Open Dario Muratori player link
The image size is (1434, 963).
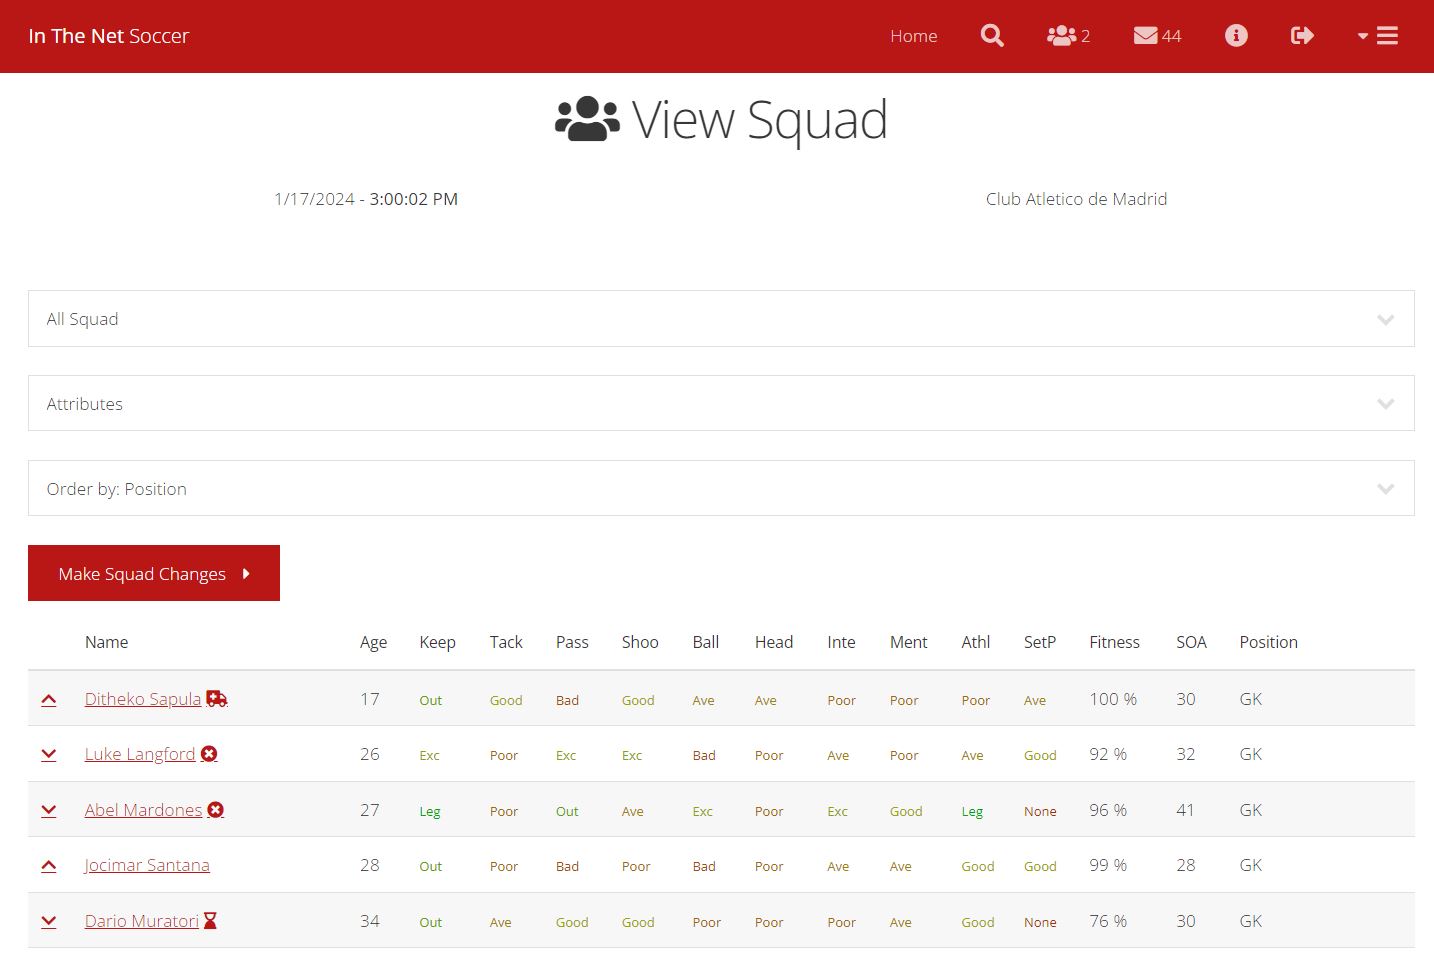click(142, 921)
